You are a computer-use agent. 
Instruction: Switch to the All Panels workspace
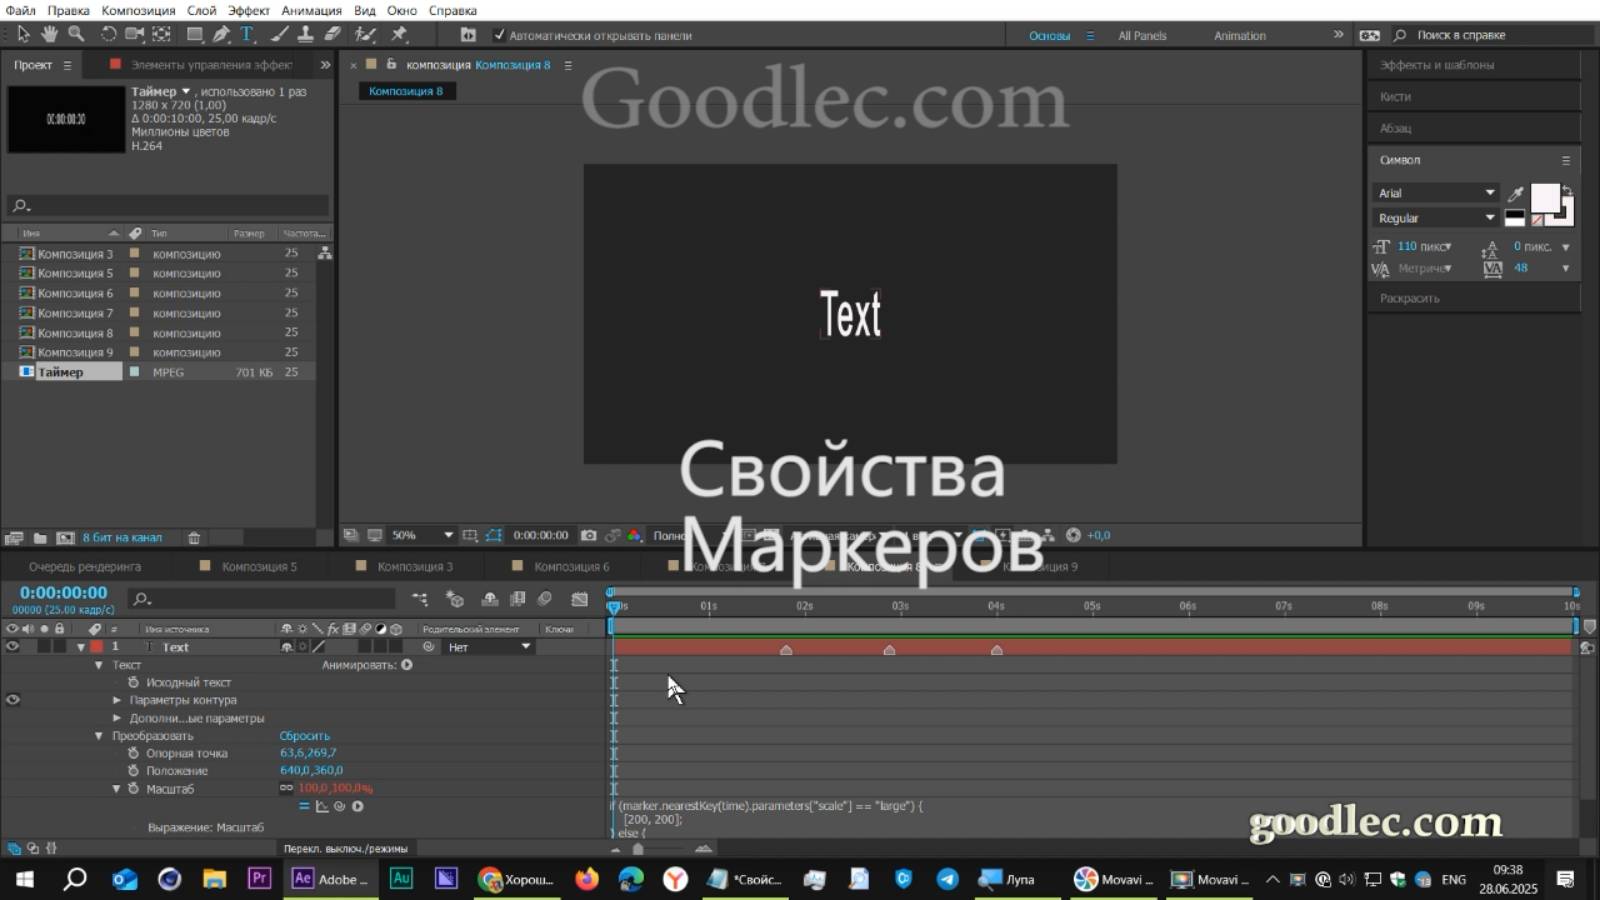pos(1142,35)
